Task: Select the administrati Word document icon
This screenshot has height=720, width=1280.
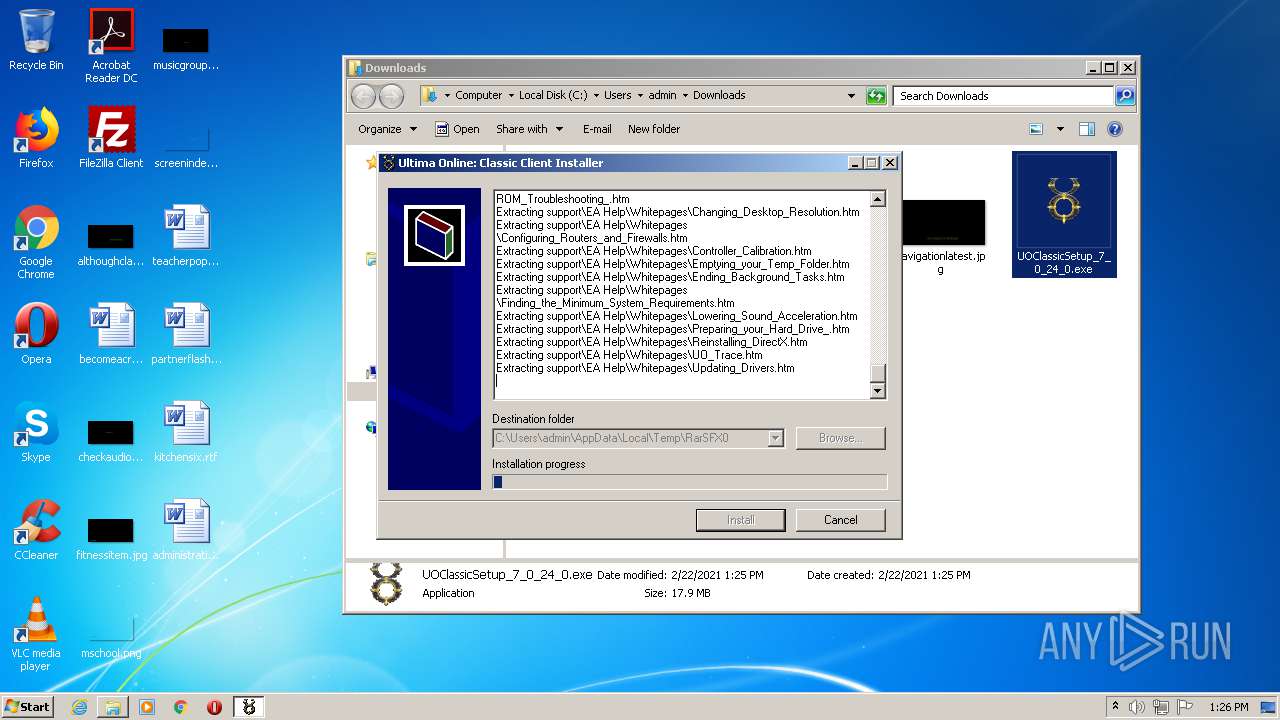Action: pos(186,530)
